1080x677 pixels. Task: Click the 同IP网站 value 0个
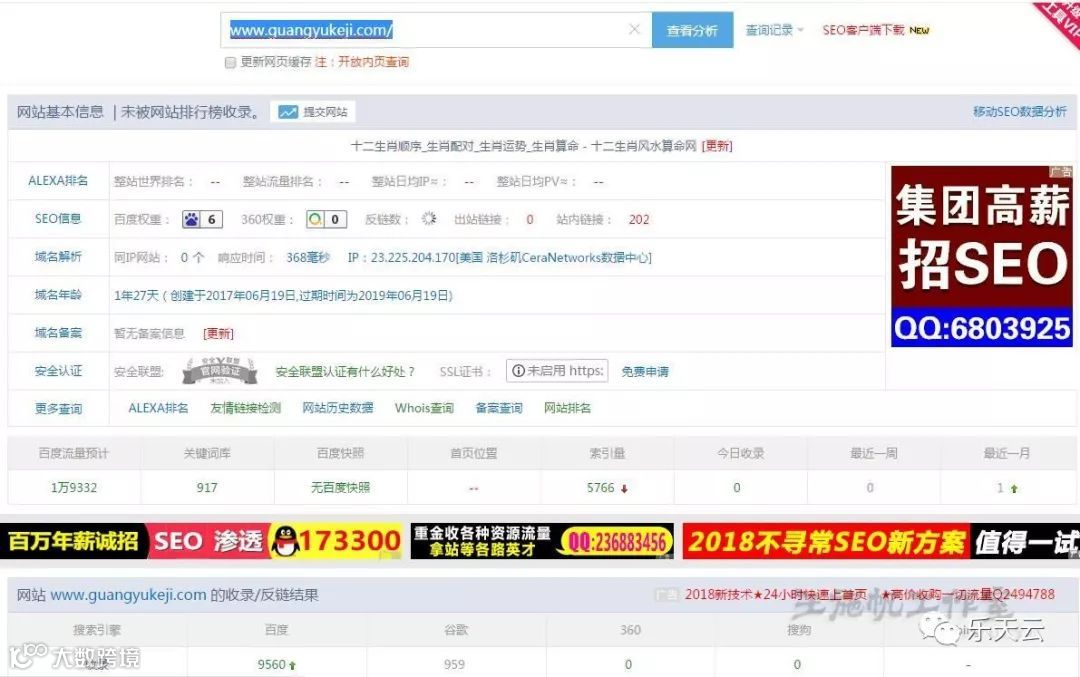coord(192,258)
